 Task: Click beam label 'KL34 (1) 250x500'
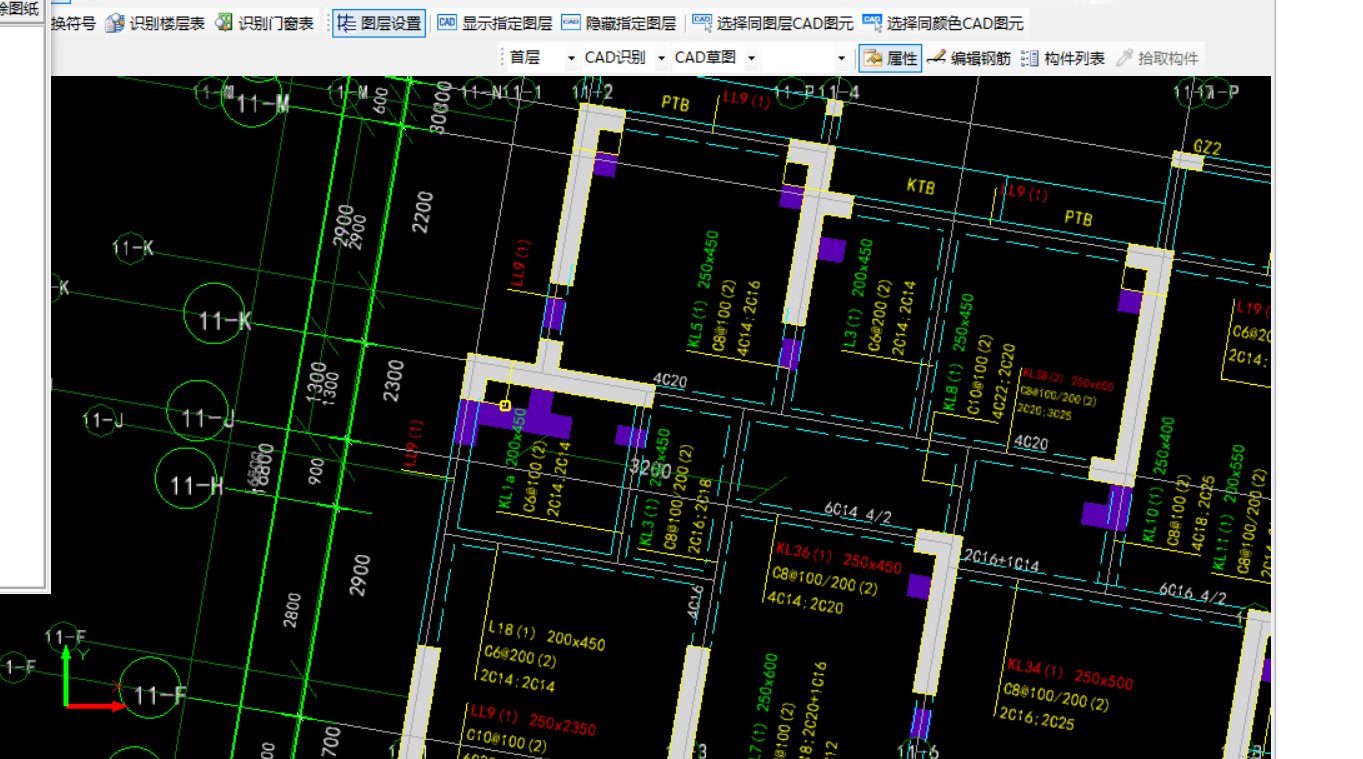click(x=1070, y=673)
